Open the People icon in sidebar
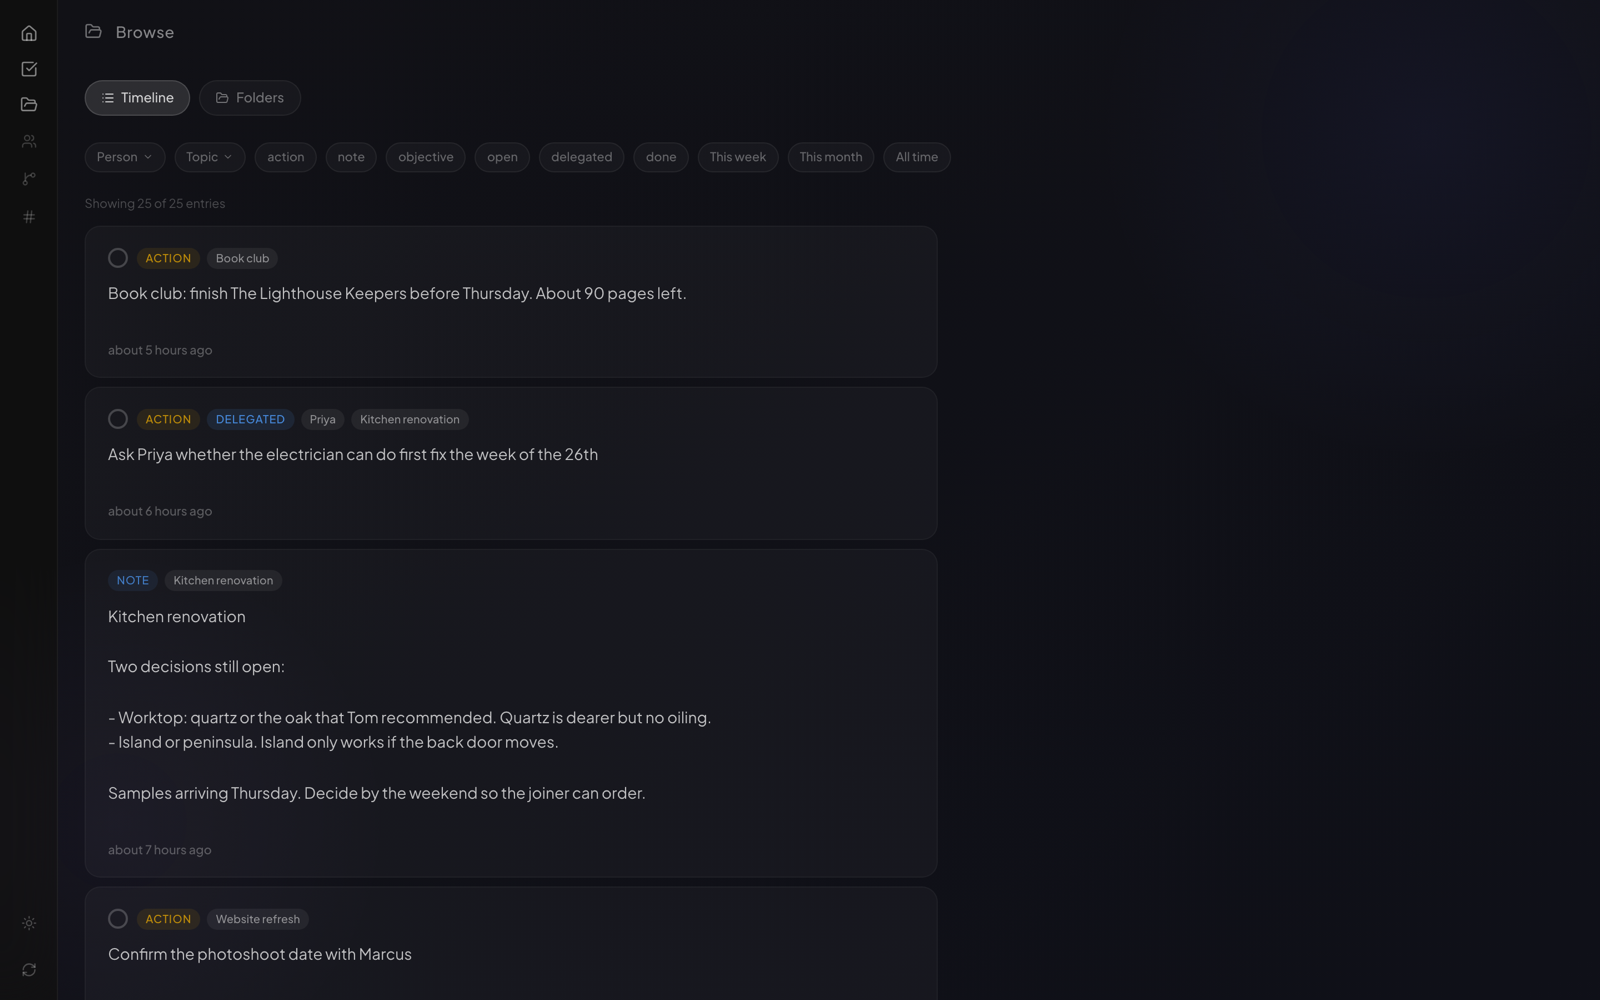Screen dimensions: 1600x1000 [29, 142]
